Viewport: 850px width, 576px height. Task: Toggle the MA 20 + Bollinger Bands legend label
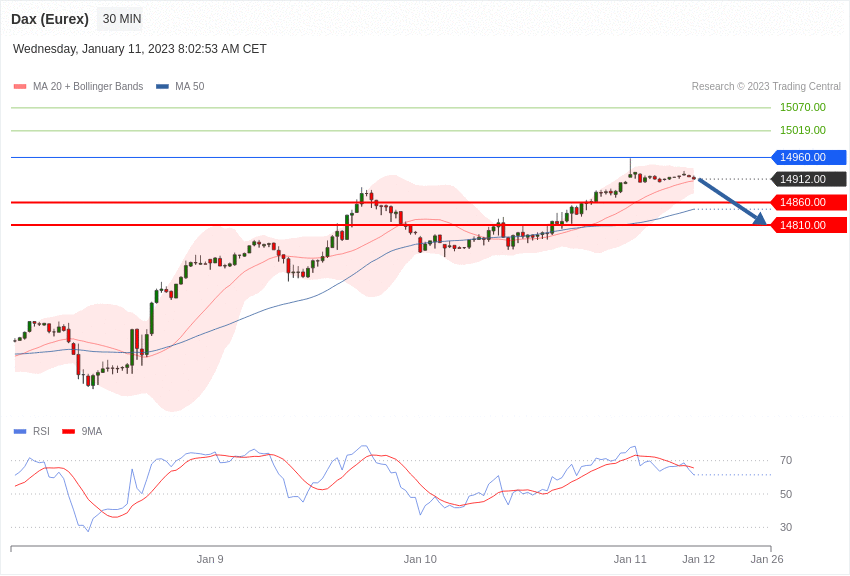tap(88, 87)
